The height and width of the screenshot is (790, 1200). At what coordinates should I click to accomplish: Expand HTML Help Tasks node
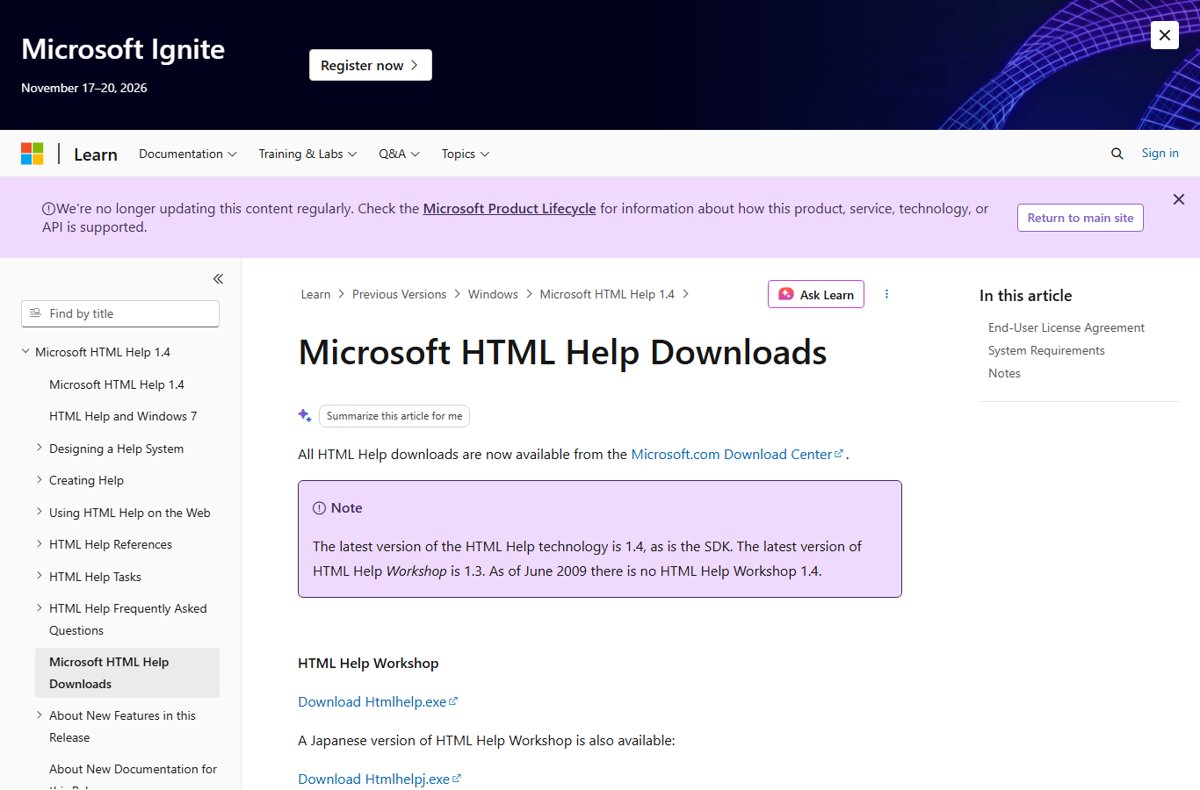pyautogui.click(x=39, y=576)
